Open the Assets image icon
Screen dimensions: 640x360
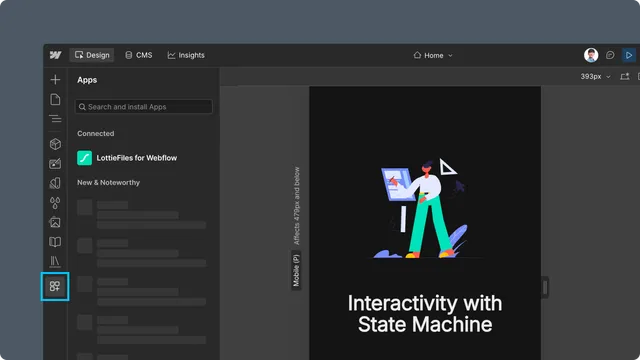(55, 222)
